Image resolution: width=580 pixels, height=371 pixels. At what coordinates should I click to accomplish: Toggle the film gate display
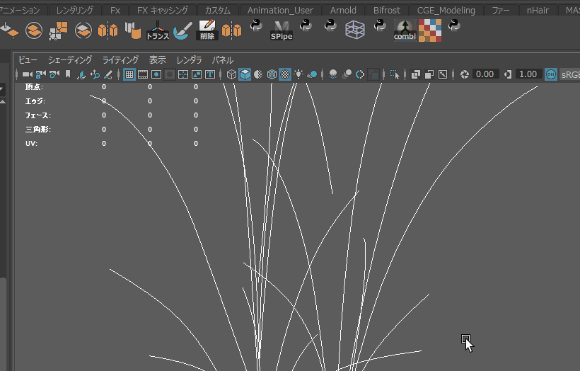pyautogui.click(x=143, y=74)
